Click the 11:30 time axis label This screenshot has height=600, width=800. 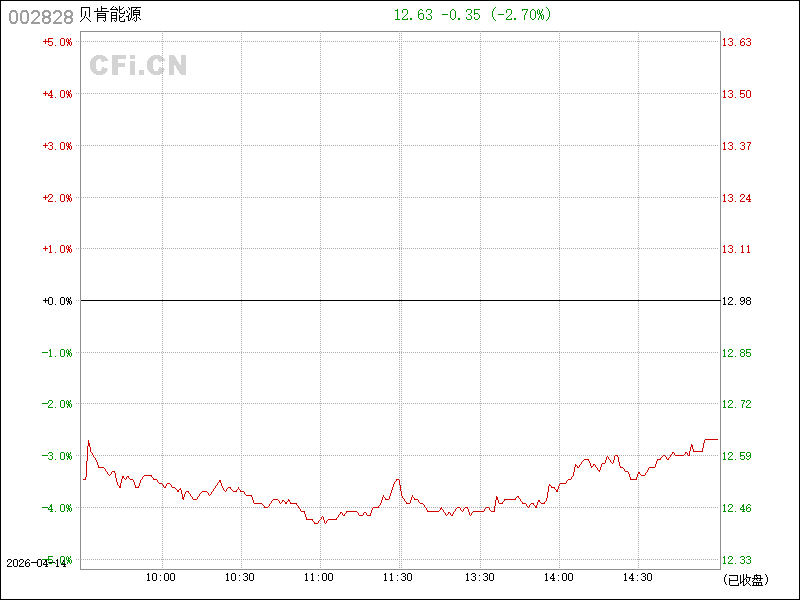tap(399, 577)
